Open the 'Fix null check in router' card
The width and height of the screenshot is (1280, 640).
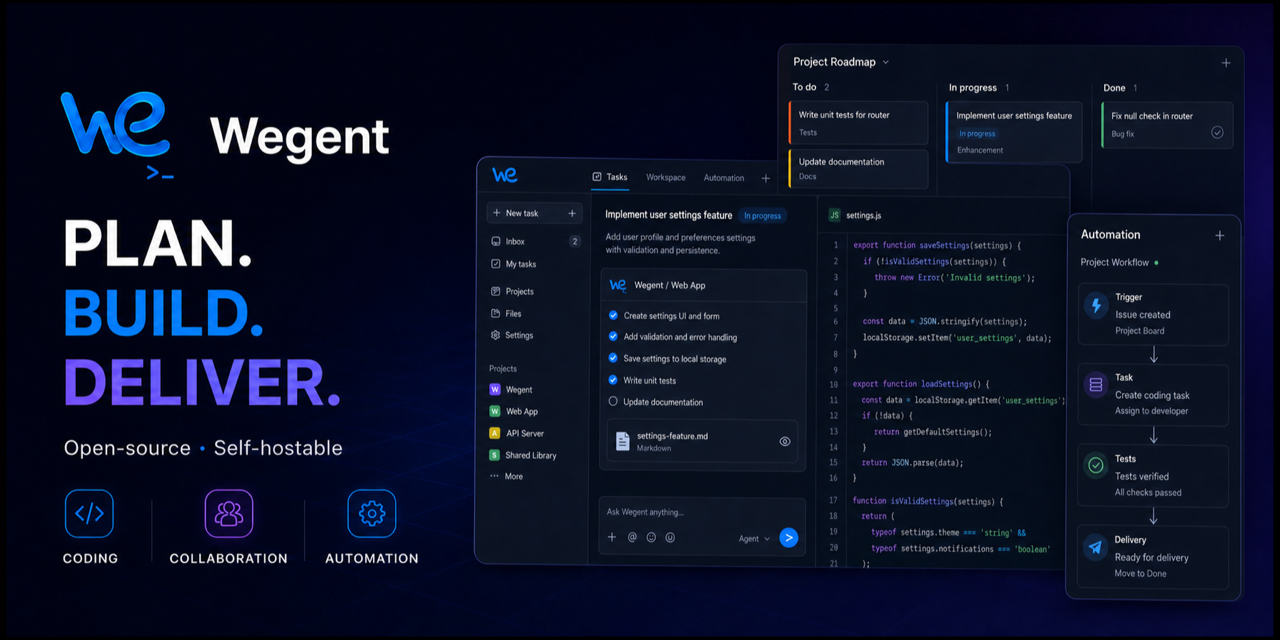tap(1167, 124)
